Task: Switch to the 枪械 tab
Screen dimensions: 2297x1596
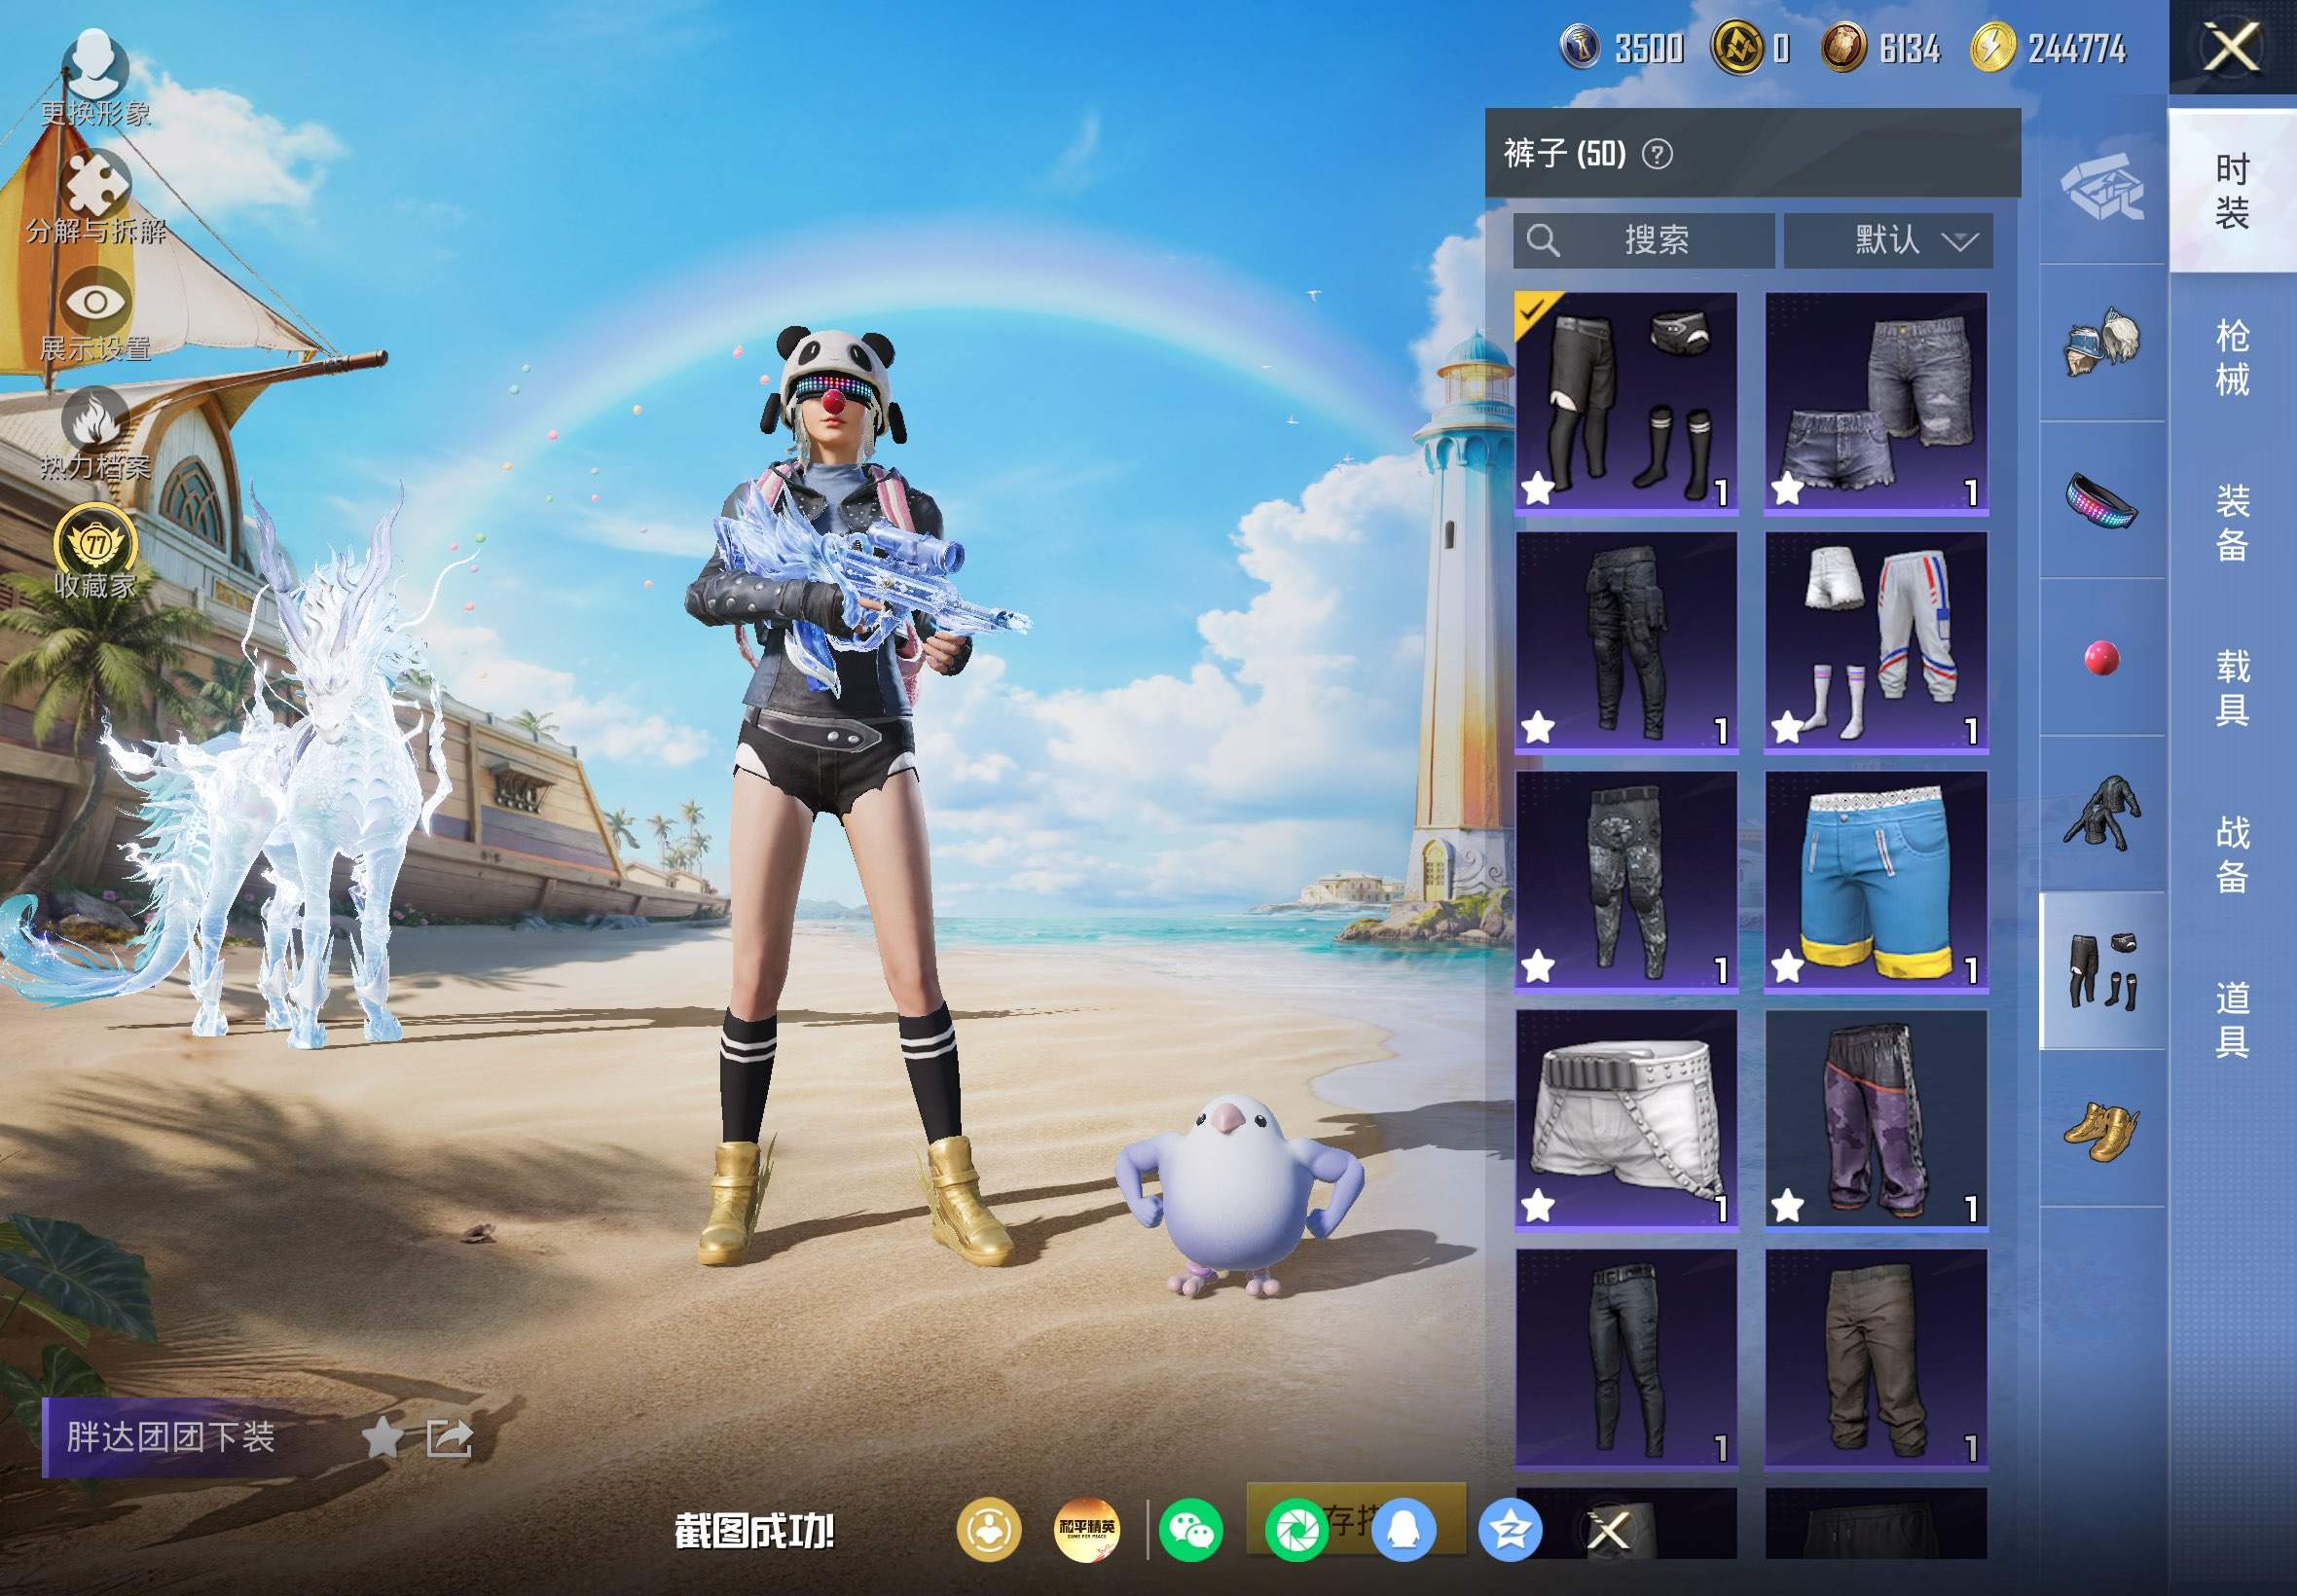Action: pos(2232,357)
